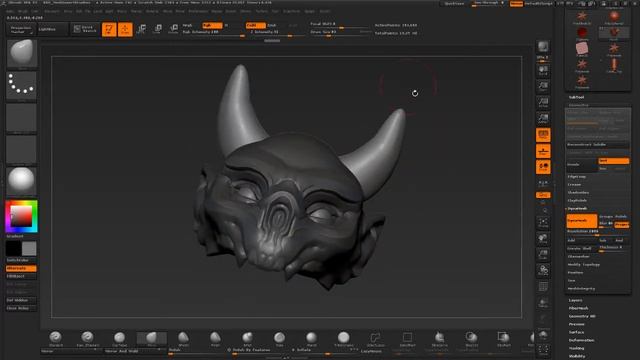The height and width of the screenshot is (360, 640).
Task: Click the Divide button
Action: [582, 164]
